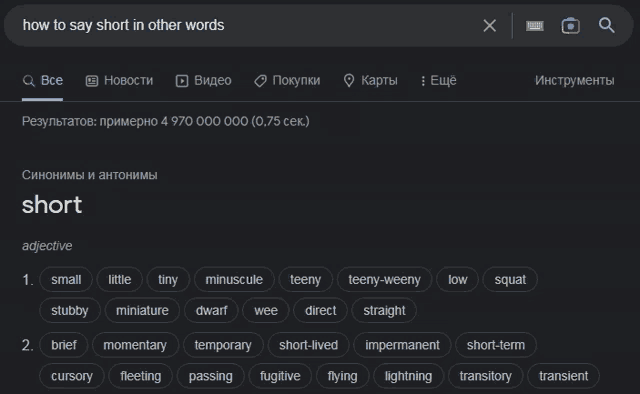640x394 pixels.
Task: Switch to the Видео tab
Action: [203, 80]
